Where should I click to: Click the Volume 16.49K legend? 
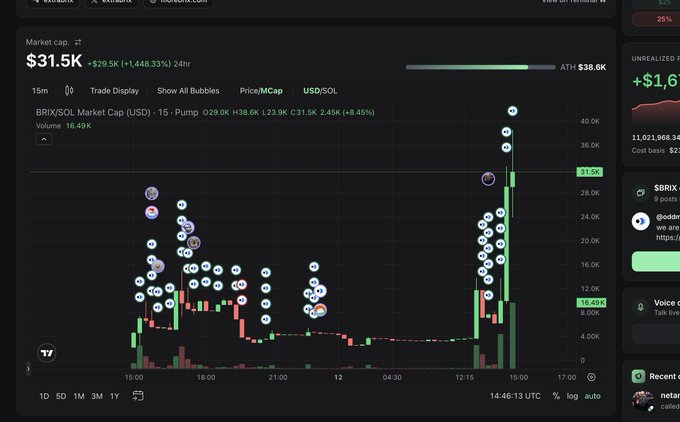coord(63,126)
